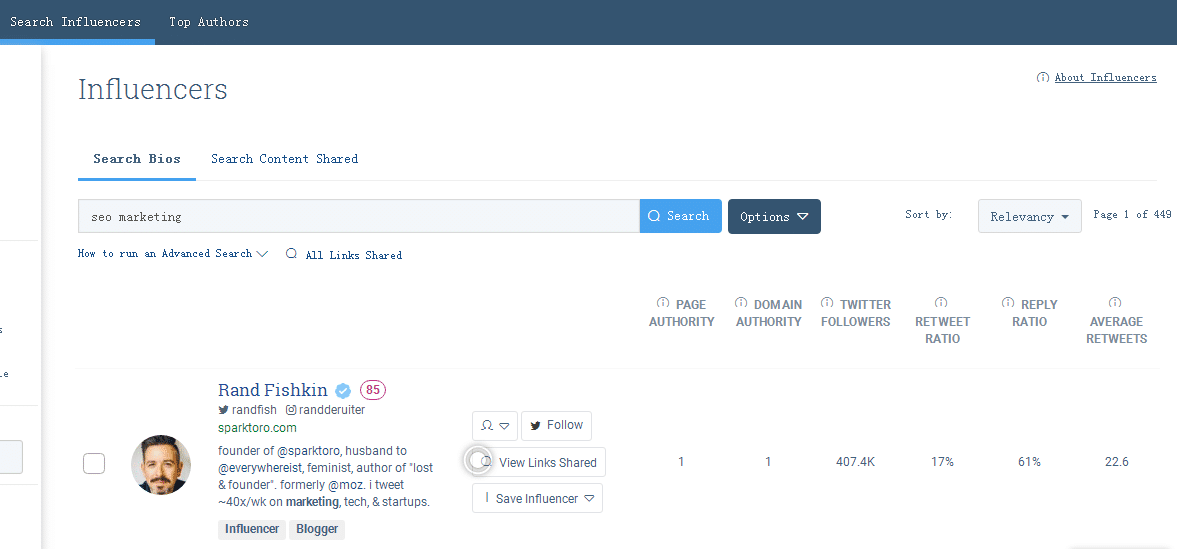Click the Follow button
Viewport: 1177px width, 549px height.
[556, 425]
